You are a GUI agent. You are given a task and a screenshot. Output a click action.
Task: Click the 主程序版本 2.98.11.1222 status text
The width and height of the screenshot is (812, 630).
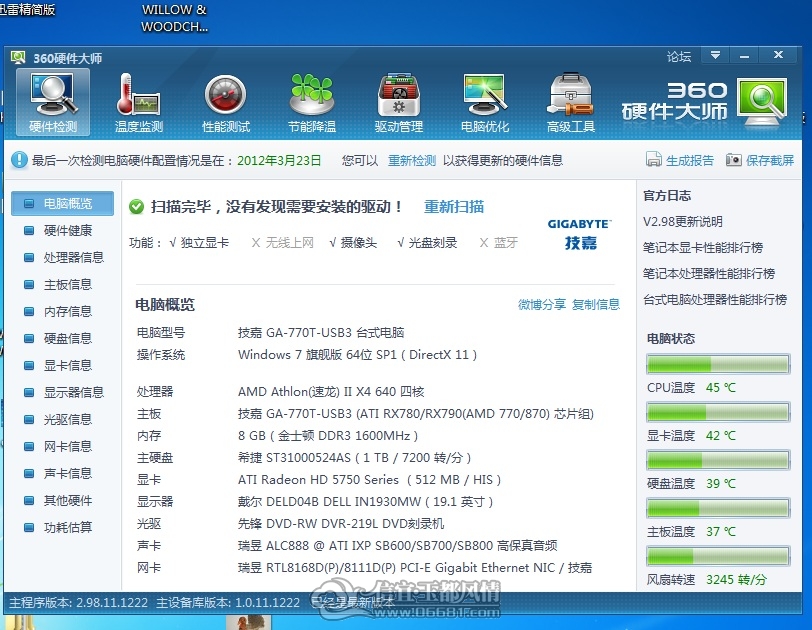[x=78, y=603]
